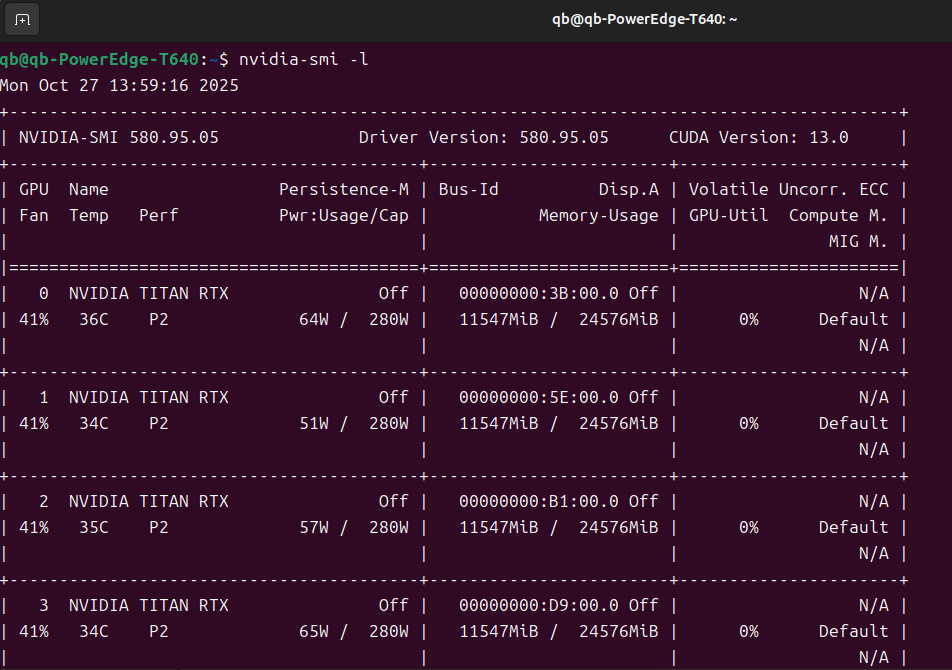Click the prompt qb@qb-PowerEdge-T640
Viewport: 952px width, 670px height.
coord(100,59)
